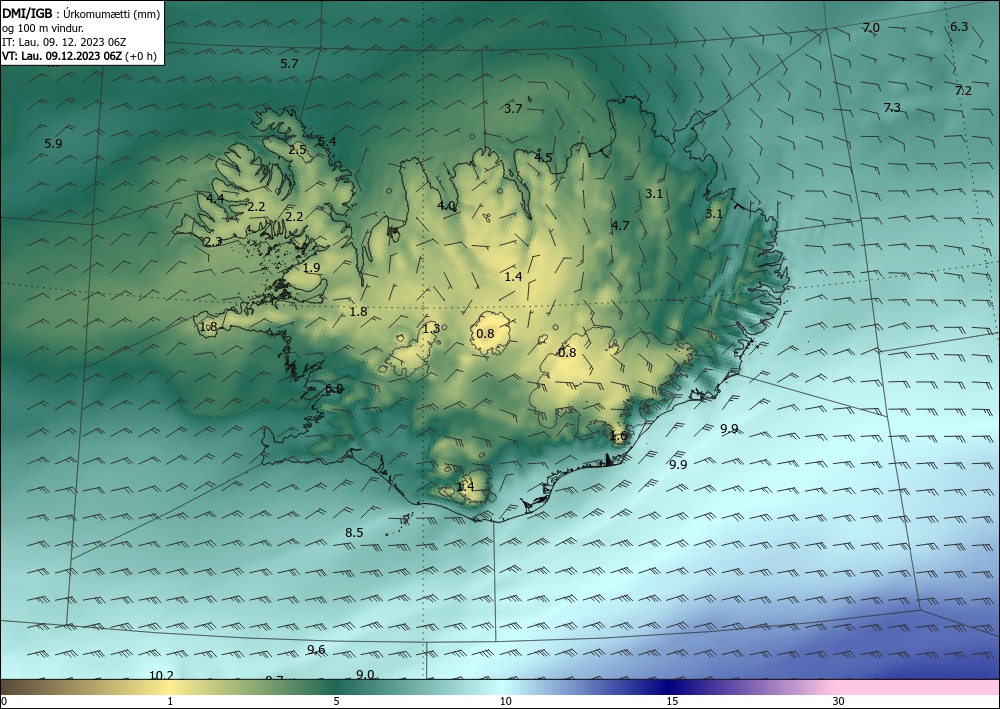This screenshot has height=709, width=1000.
Task: Select the 5.7 value label on the map
Action: click(290, 63)
